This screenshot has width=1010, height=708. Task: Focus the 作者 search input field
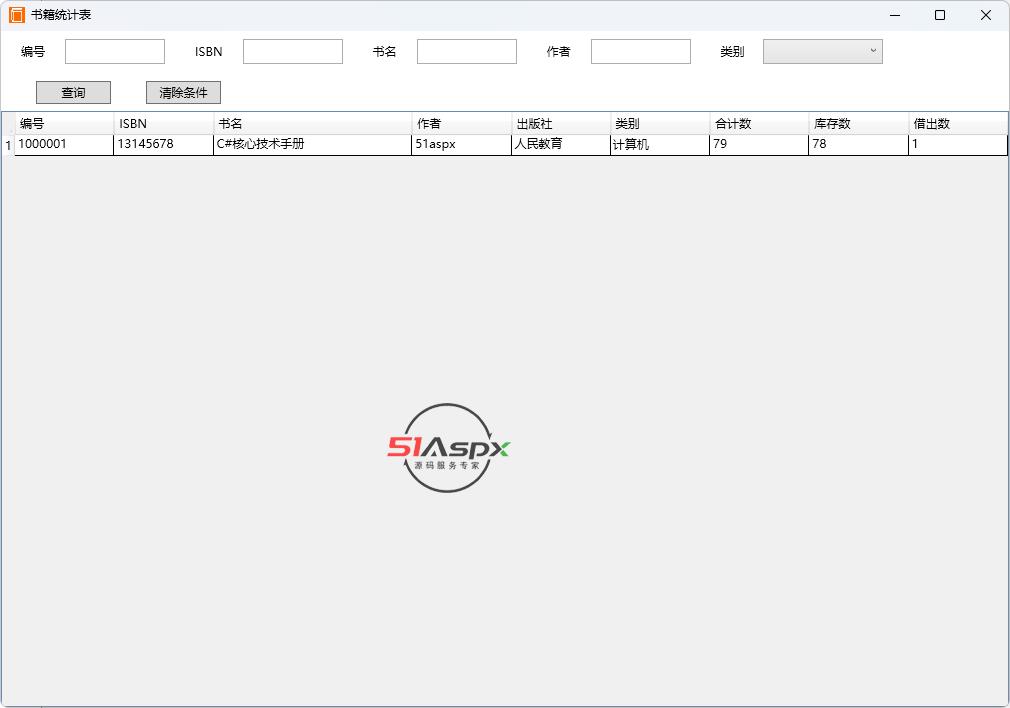(640, 52)
